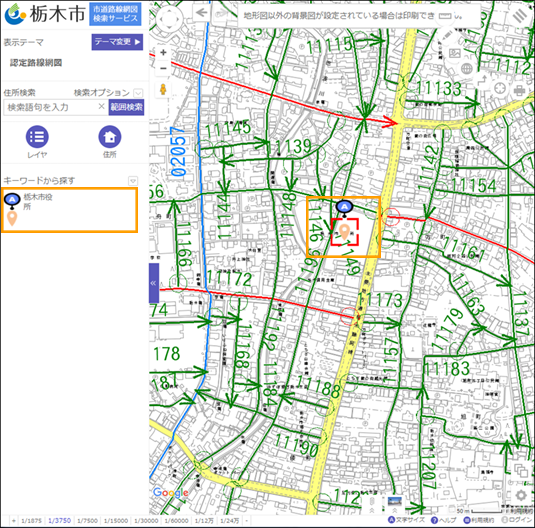535x528 pixels.
Task: Open the distance measuring ruler tool
Action: pyautogui.click(x=445, y=16)
